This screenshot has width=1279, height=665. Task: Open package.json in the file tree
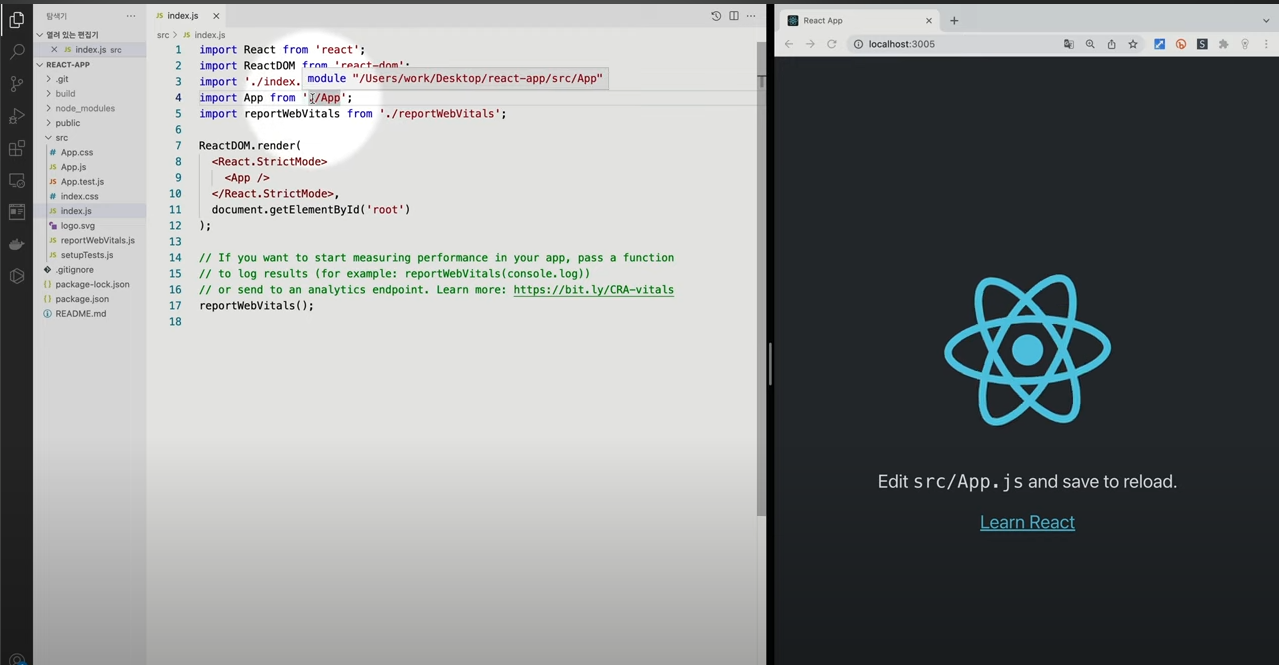click(x=82, y=299)
